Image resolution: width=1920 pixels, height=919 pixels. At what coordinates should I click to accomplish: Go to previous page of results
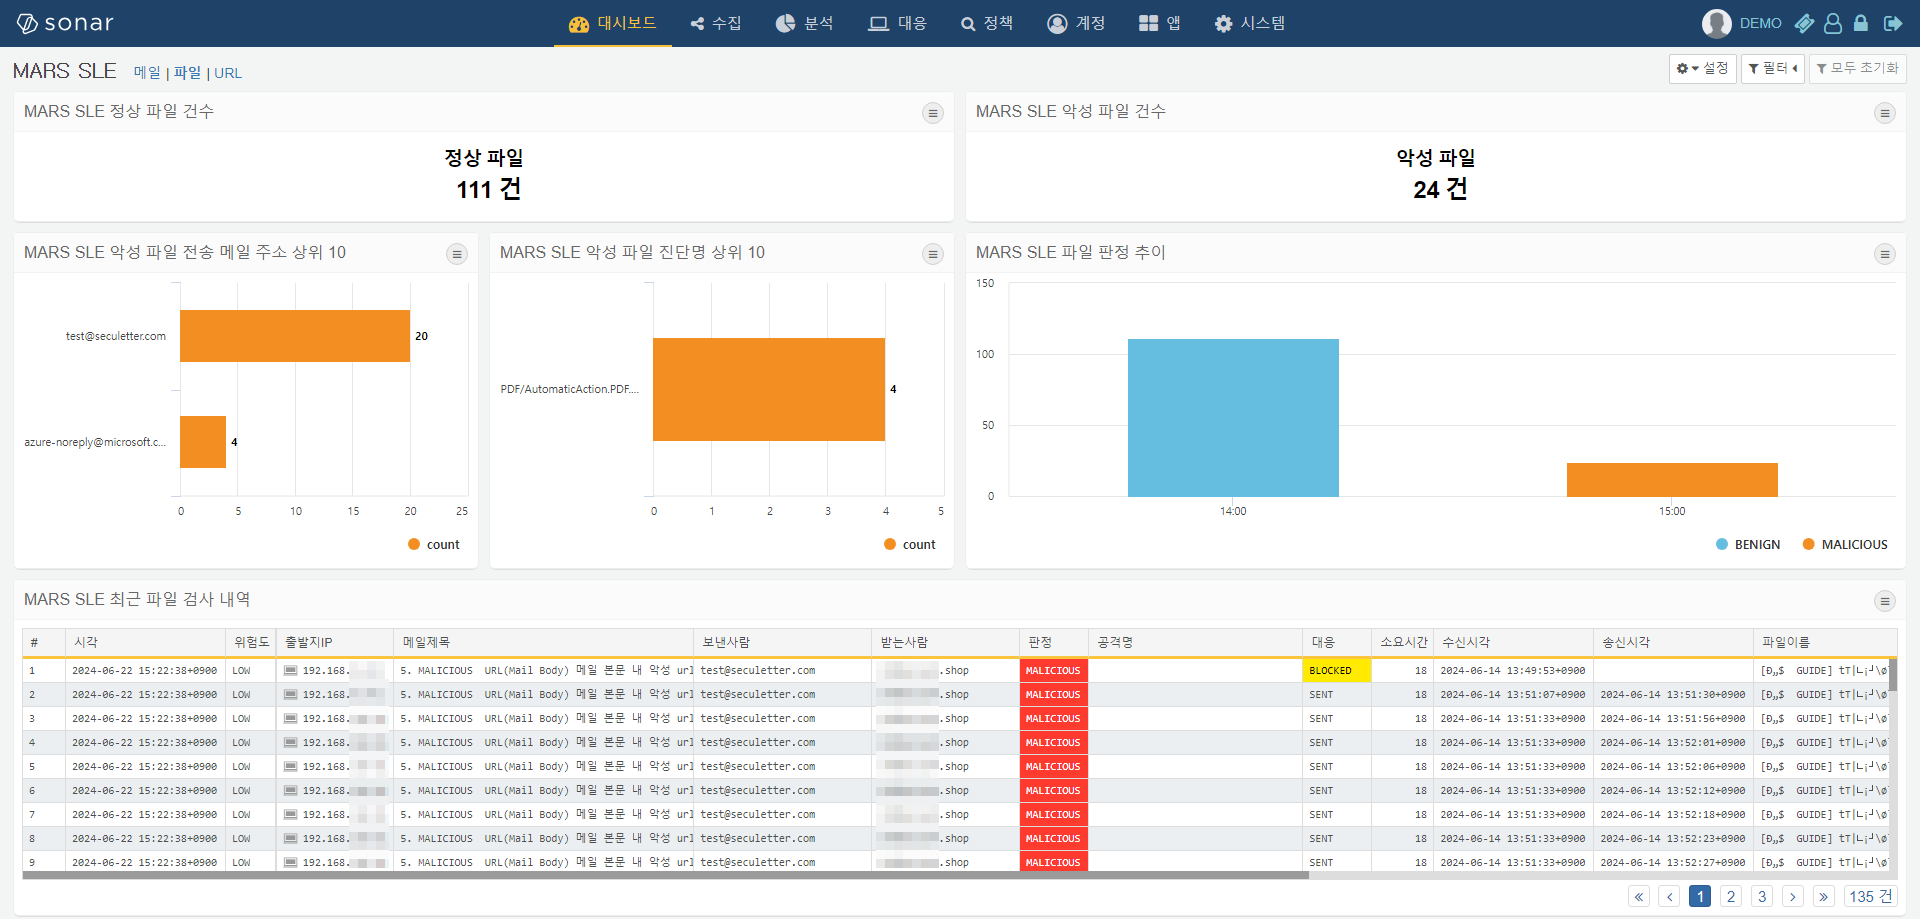1669,896
